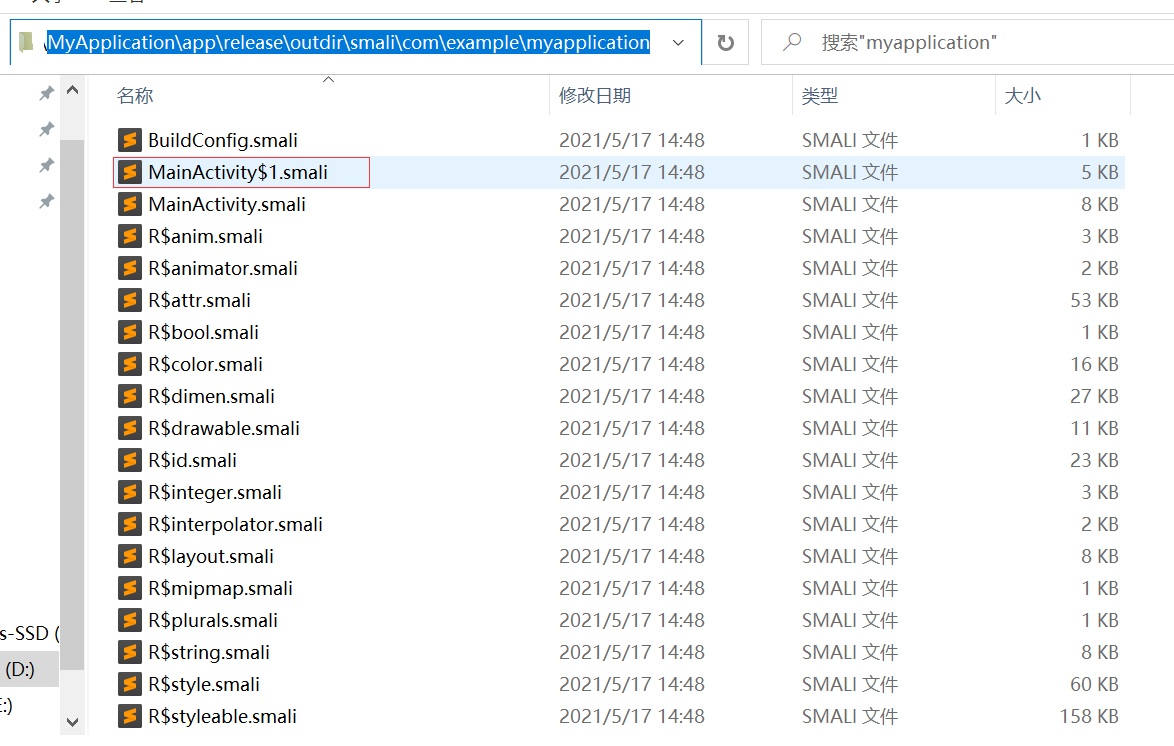The image size is (1174, 746).
Task: Click the 23 KB size of R$id.smali
Action: (1094, 460)
